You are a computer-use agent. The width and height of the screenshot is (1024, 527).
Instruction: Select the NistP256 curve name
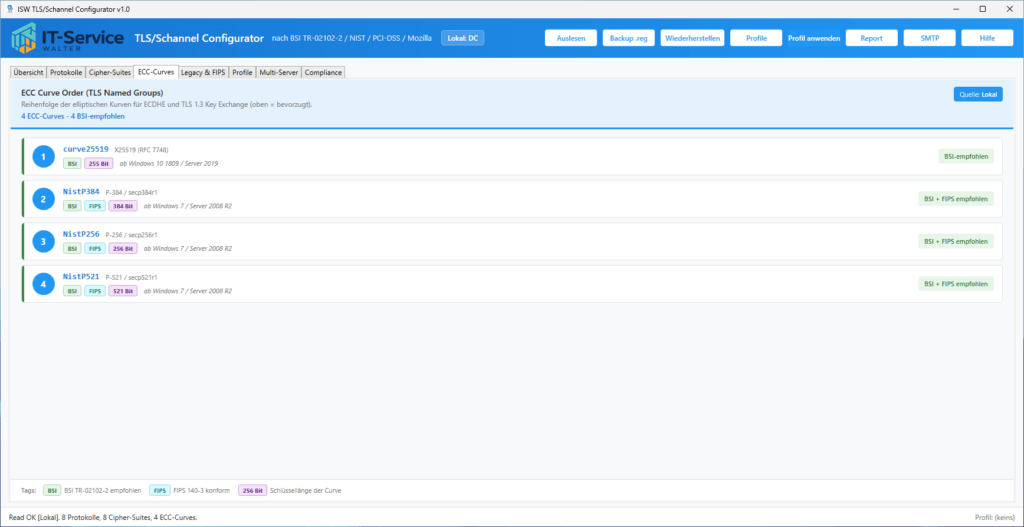click(x=81, y=234)
